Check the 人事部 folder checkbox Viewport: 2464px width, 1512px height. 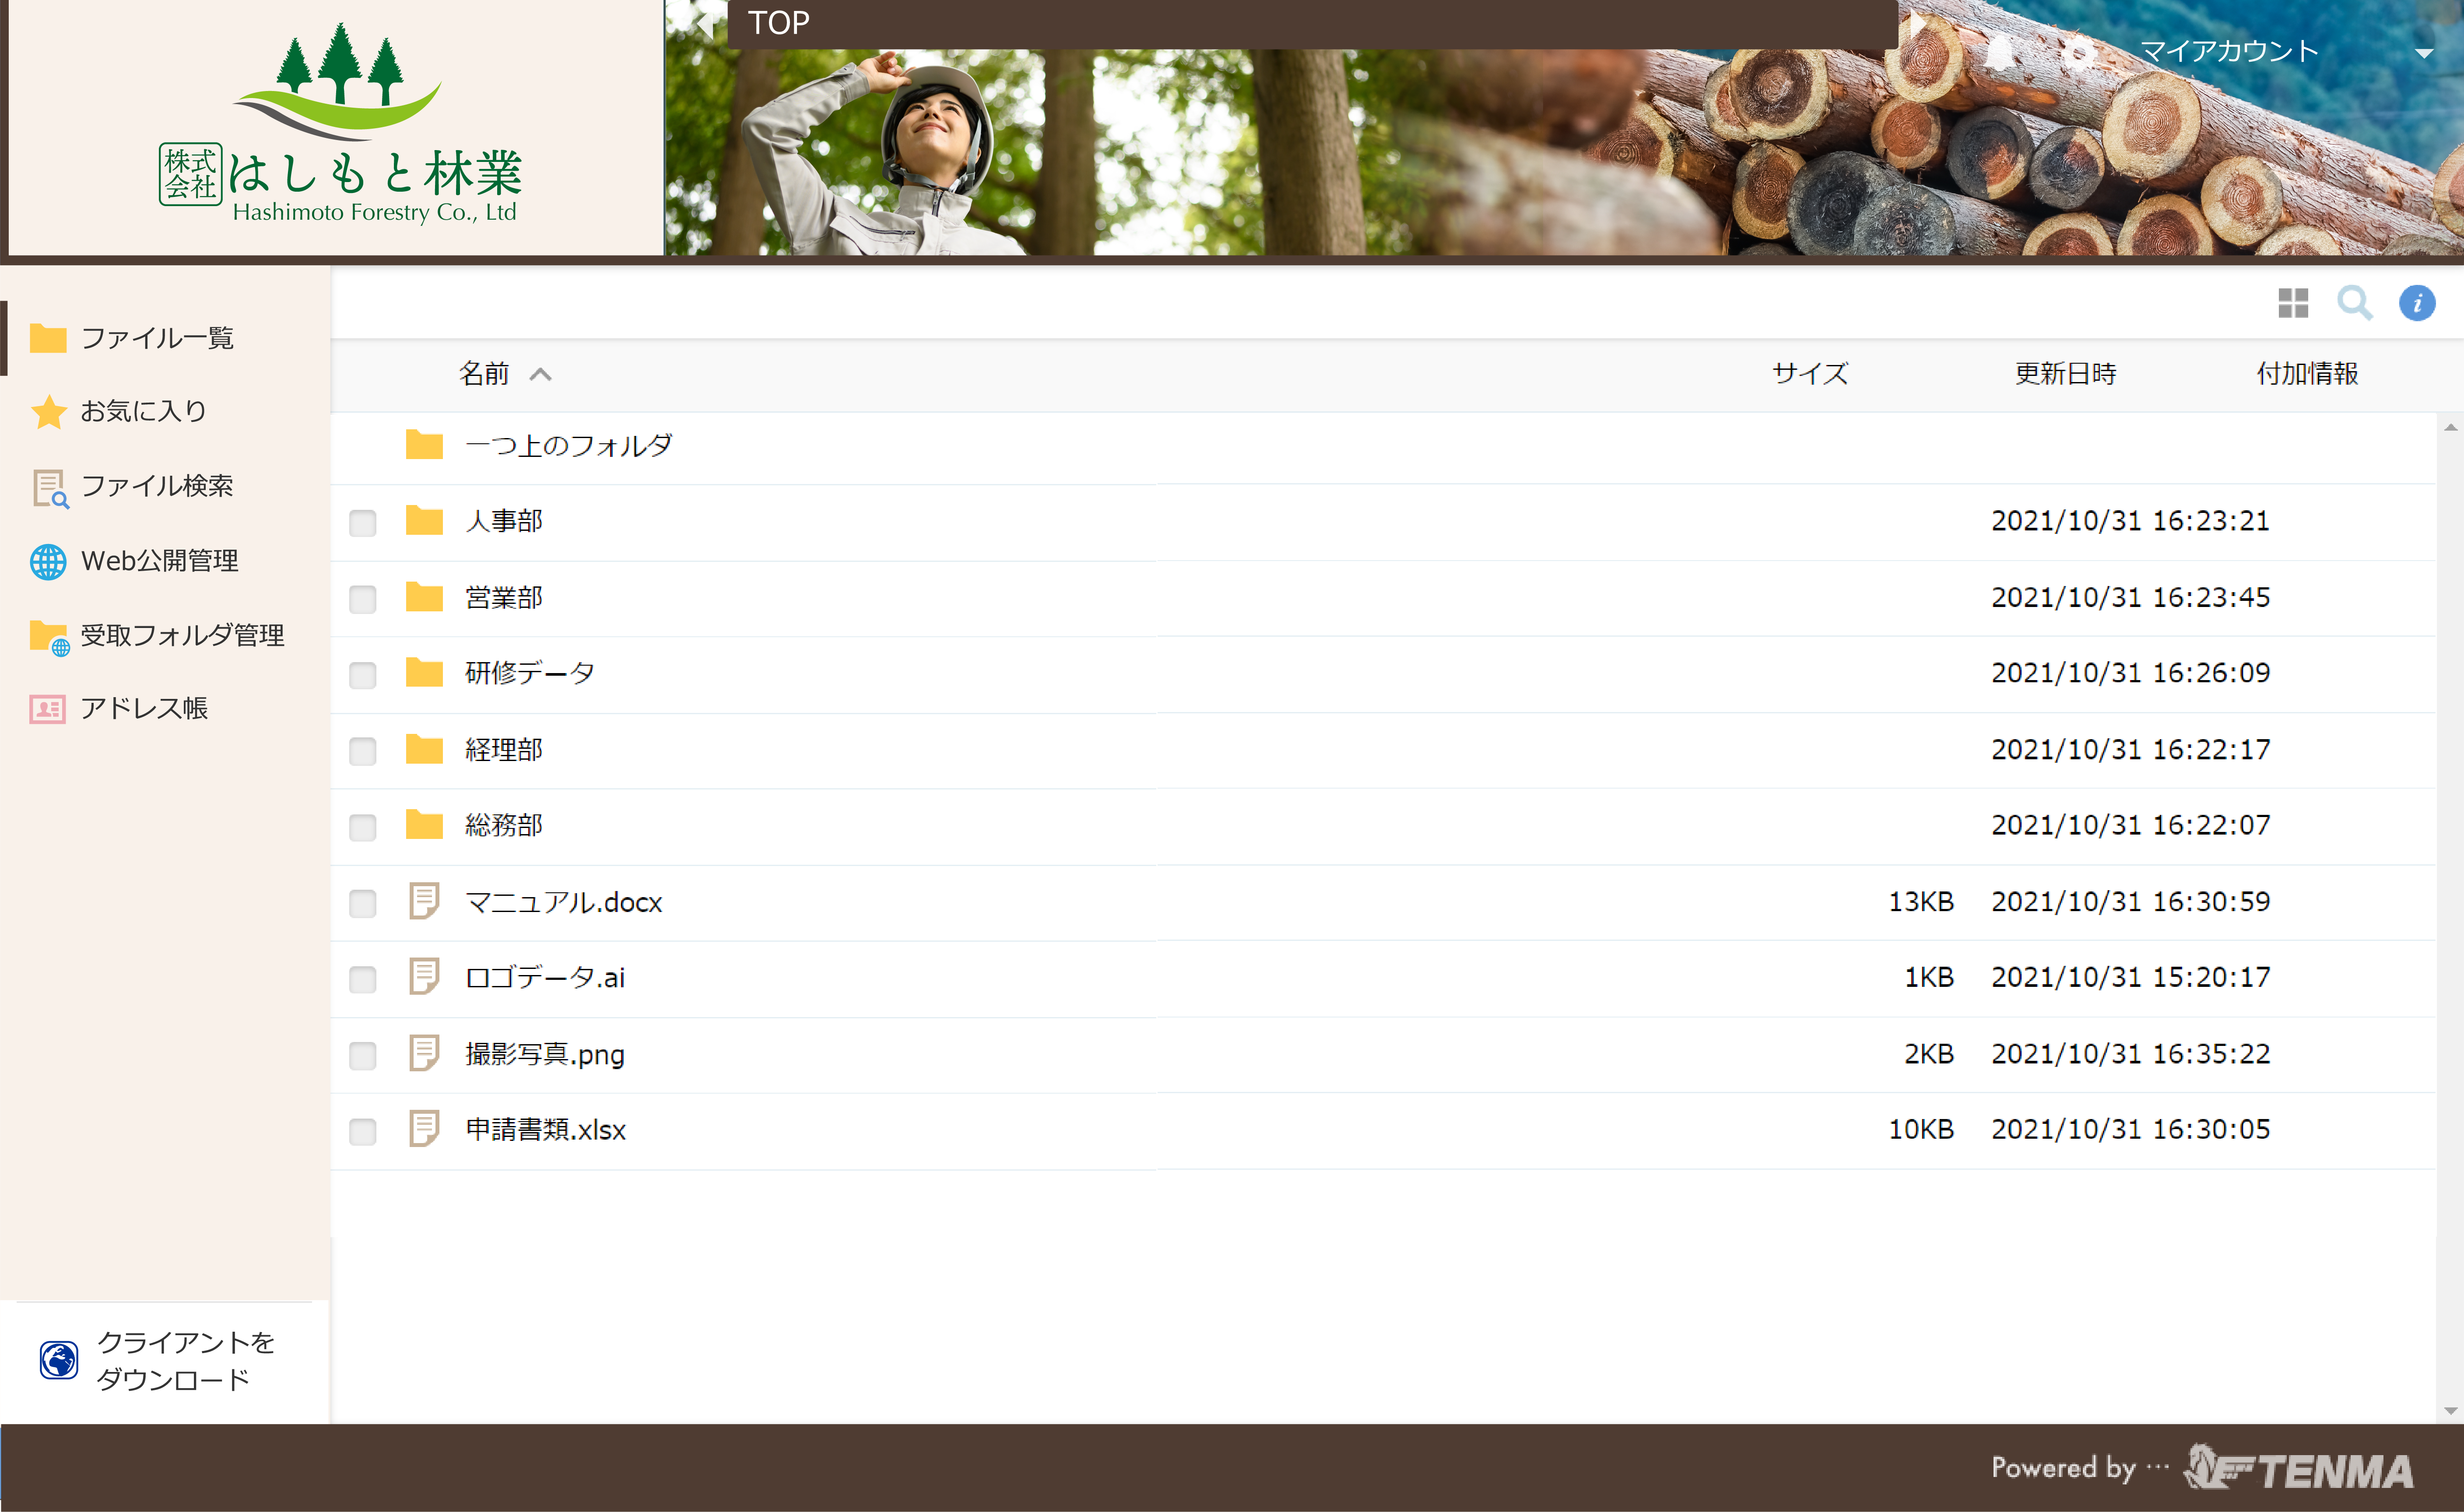(x=363, y=522)
